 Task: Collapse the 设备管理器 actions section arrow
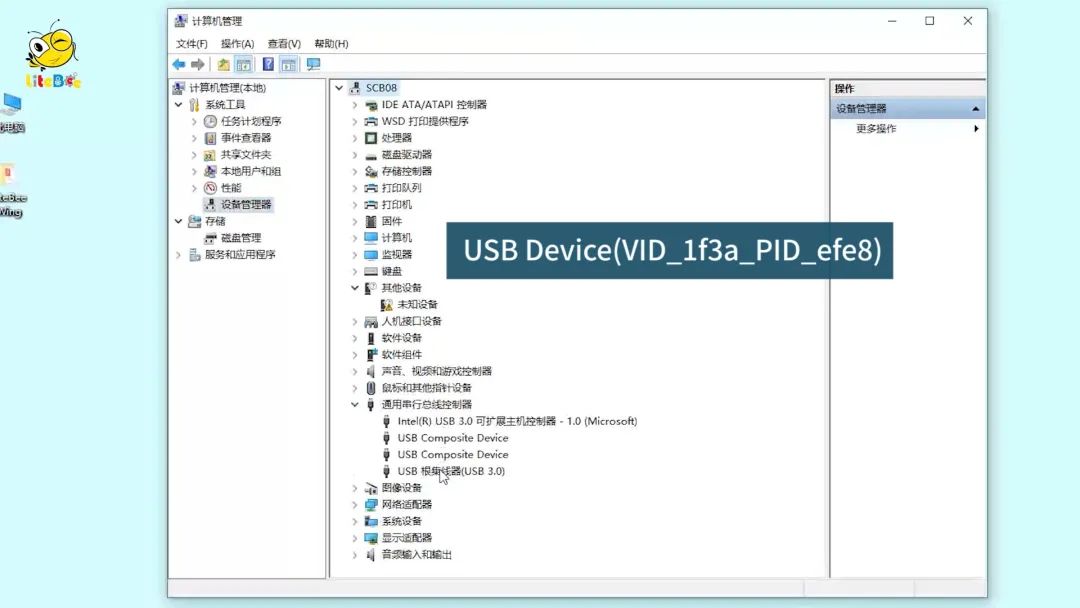coord(975,109)
